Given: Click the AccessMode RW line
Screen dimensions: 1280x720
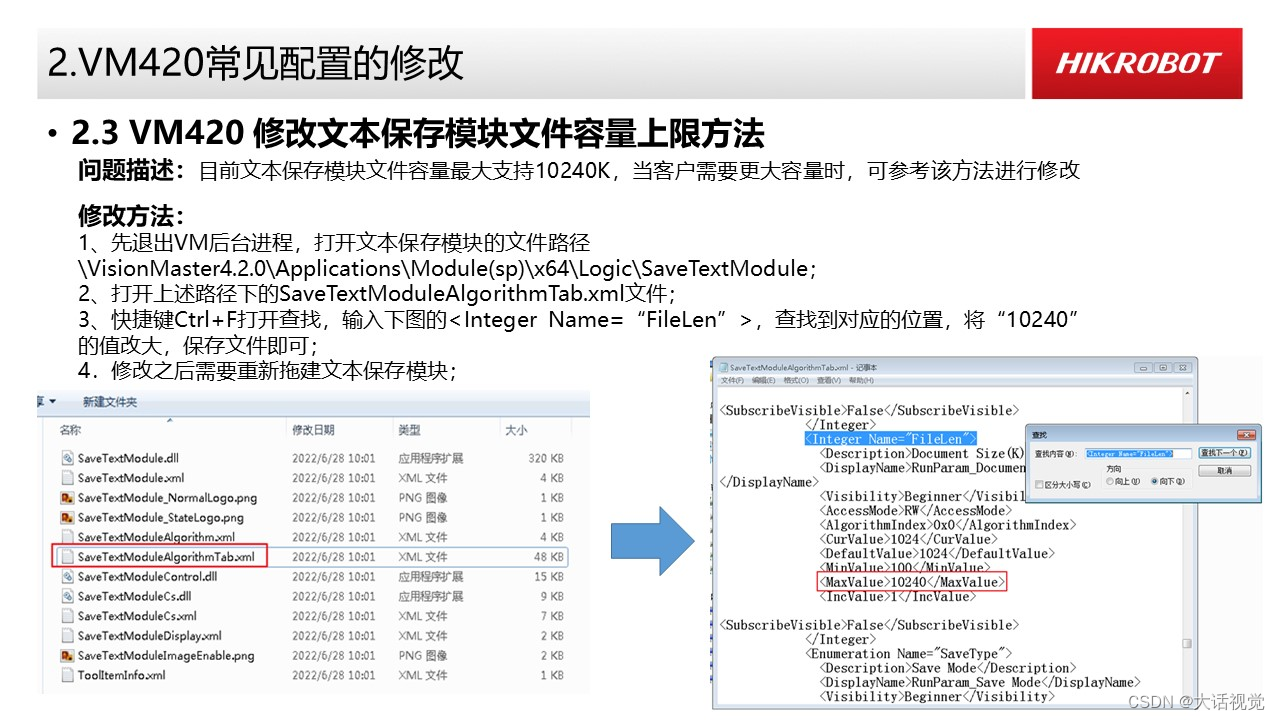Looking at the screenshot, I should coord(916,510).
